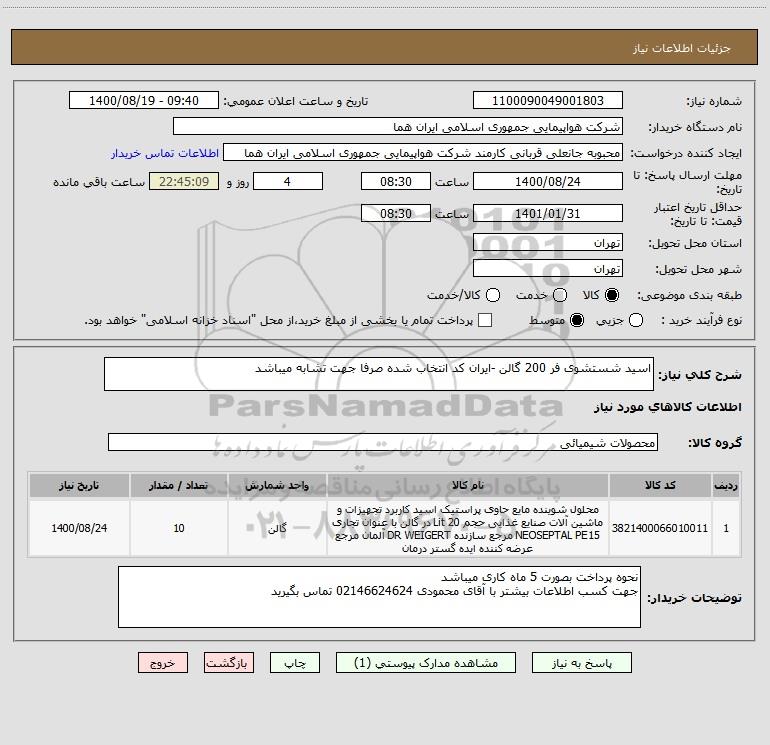Click the need number field 1100090049001803
This screenshot has height=745, width=770.
[548, 101]
